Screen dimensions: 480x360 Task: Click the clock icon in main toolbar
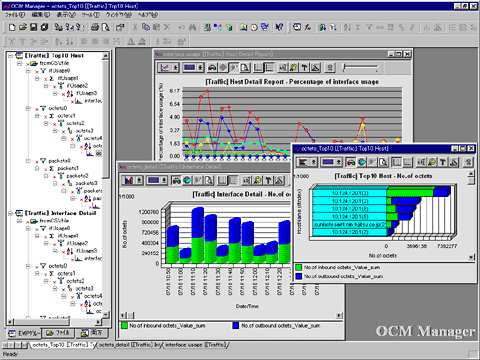pyautogui.click(x=254, y=27)
